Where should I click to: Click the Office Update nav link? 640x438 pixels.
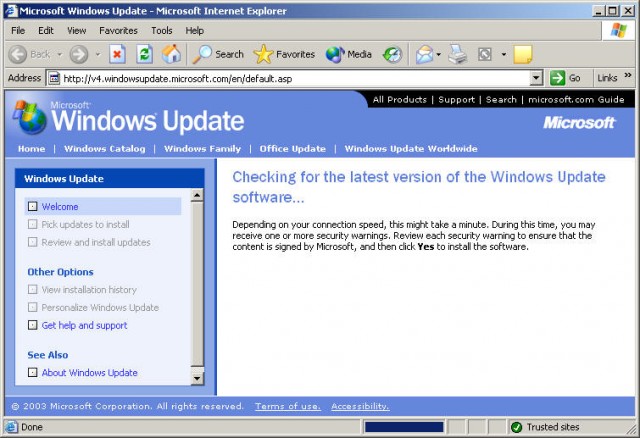coord(293,149)
